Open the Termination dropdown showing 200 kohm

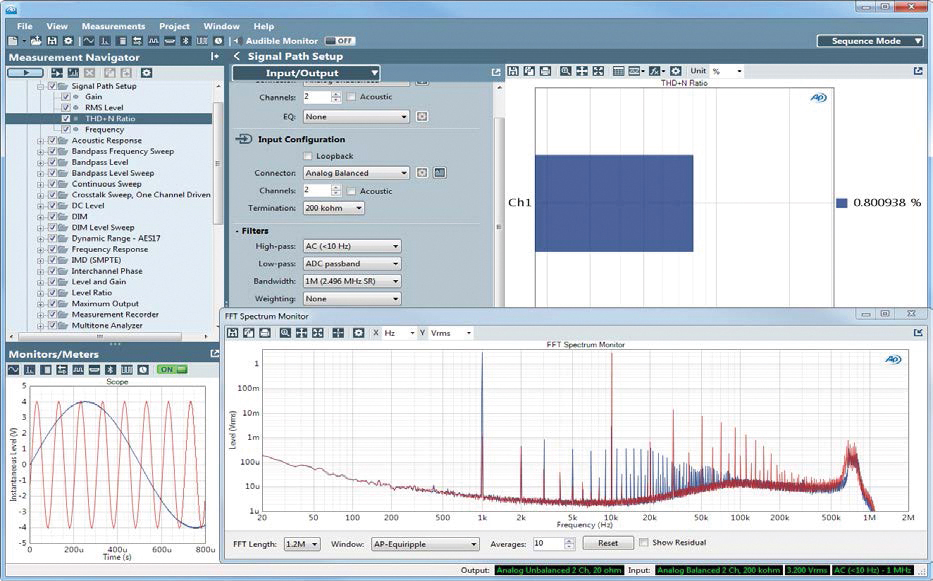[x=334, y=208]
